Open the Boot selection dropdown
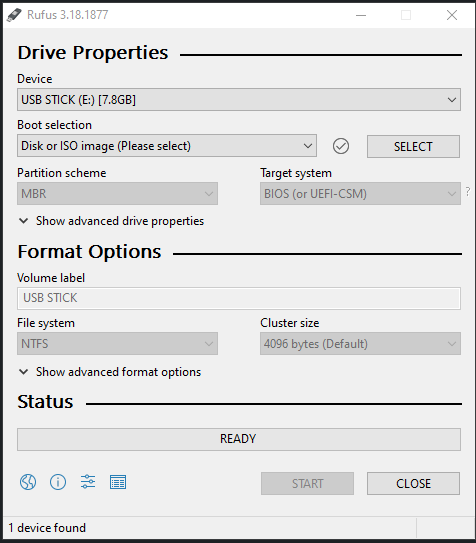This screenshot has height=543, width=476. point(167,146)
